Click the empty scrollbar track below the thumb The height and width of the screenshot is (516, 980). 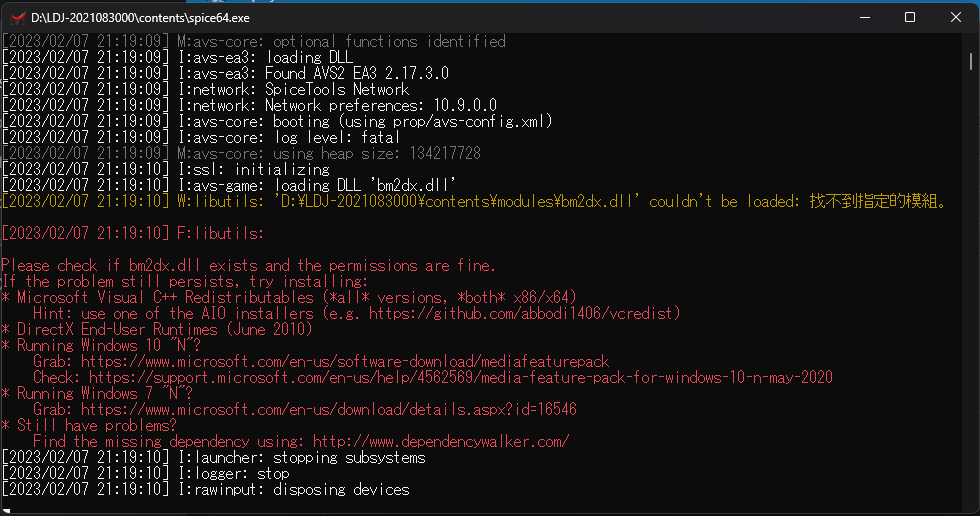tap(971, 300)
